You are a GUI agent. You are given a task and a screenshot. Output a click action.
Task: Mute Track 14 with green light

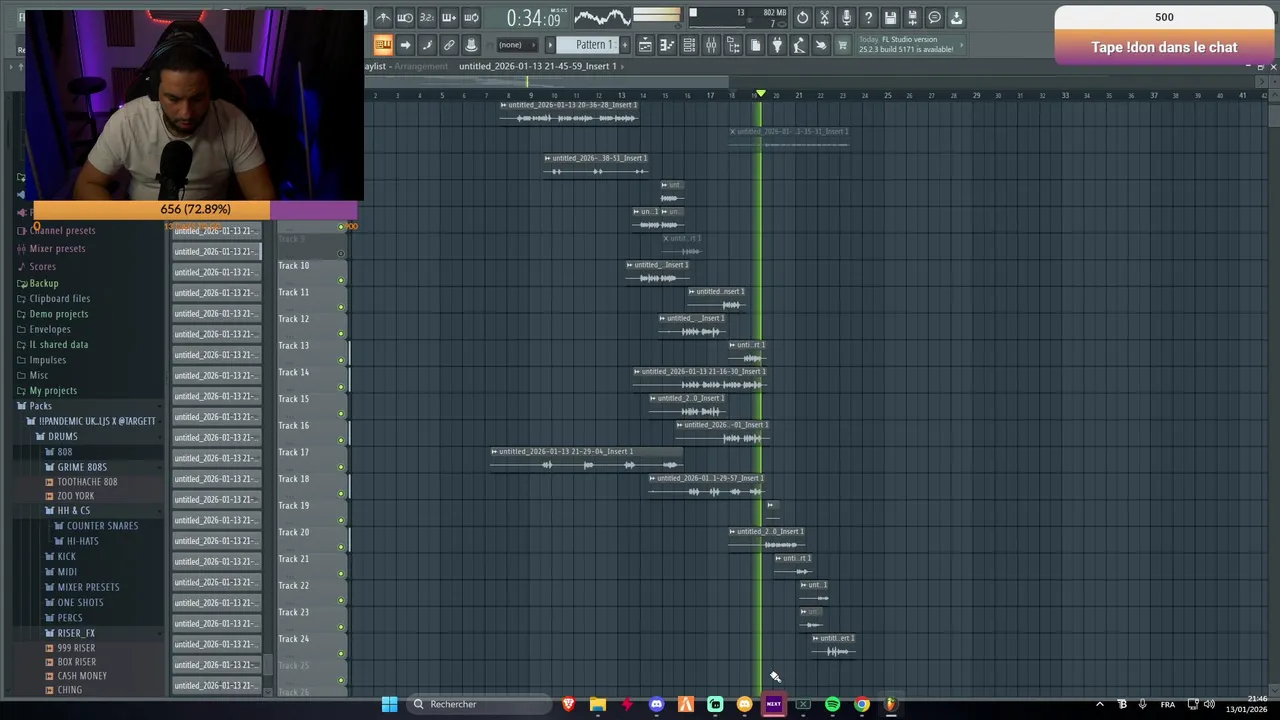[341, 387]
